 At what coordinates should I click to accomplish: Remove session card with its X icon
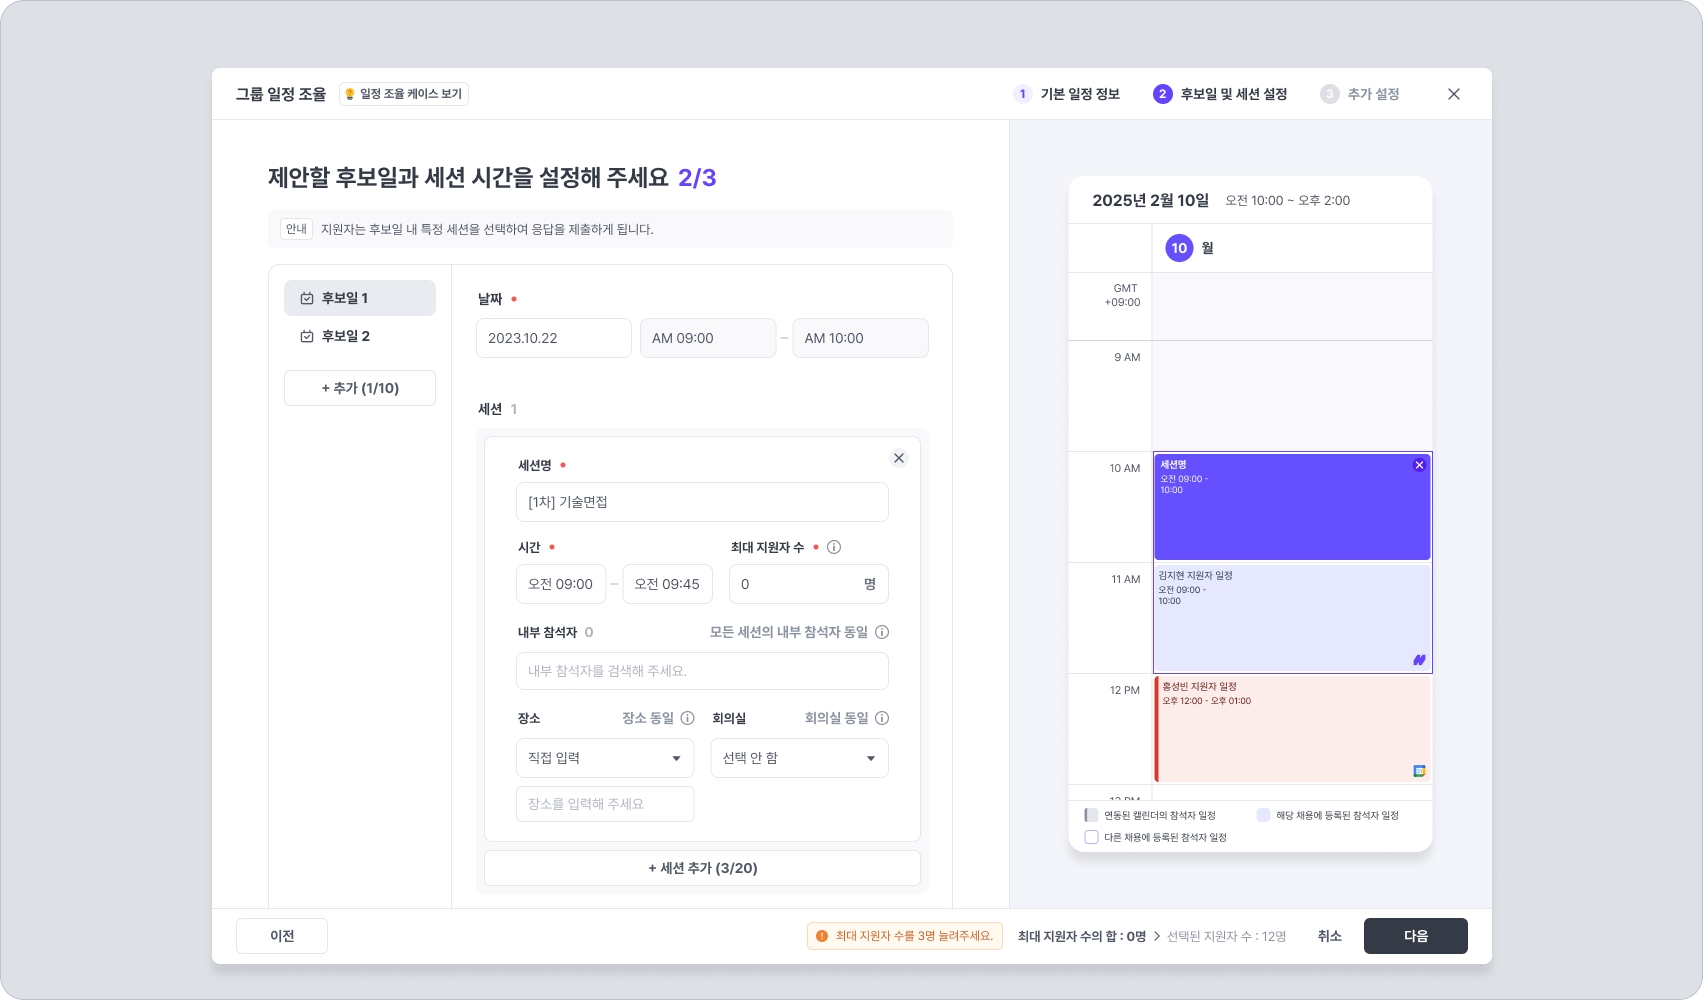(x=899, y=458)
